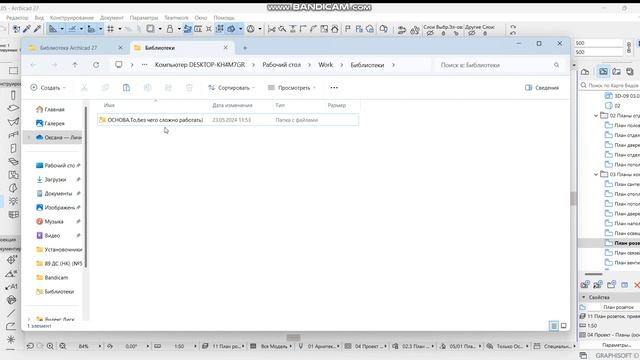This screenshot has height=360, width=640.
Task: Collapse the 02 Планы folder in Archicad navigator
Action: [x=596, y=116]
